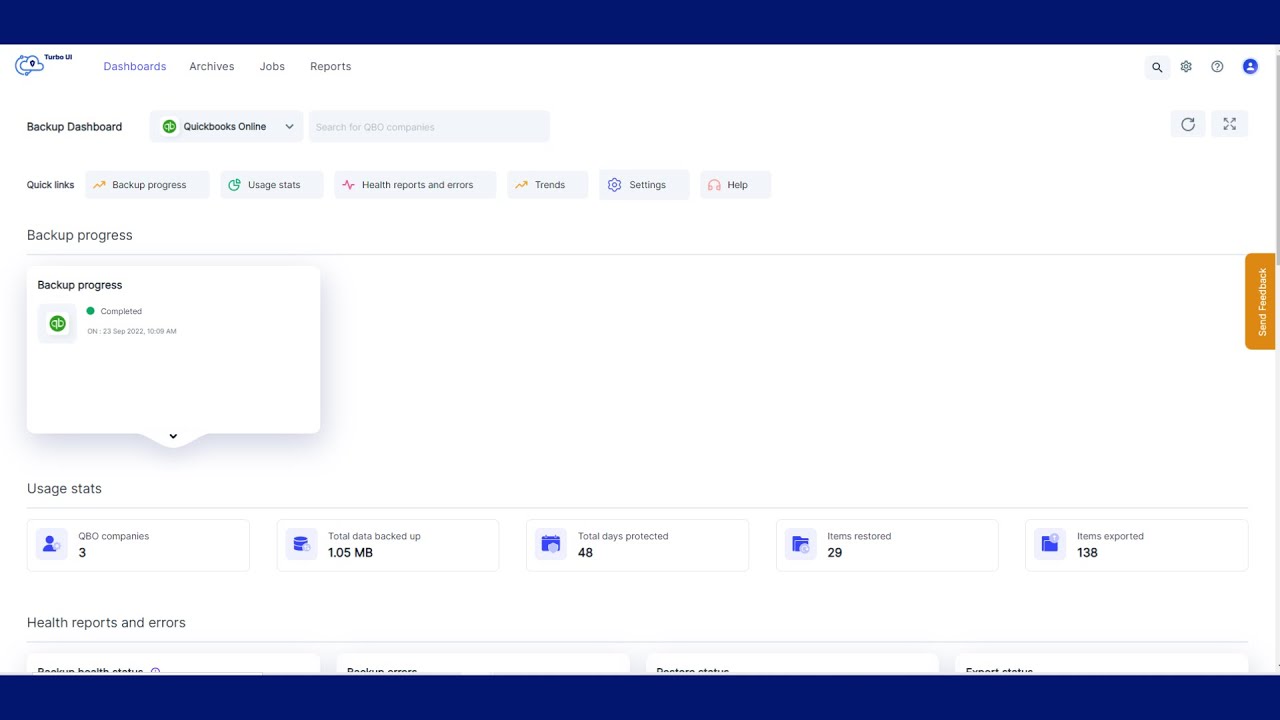Open the settings gear icon in header

[x=1186, y=67]
